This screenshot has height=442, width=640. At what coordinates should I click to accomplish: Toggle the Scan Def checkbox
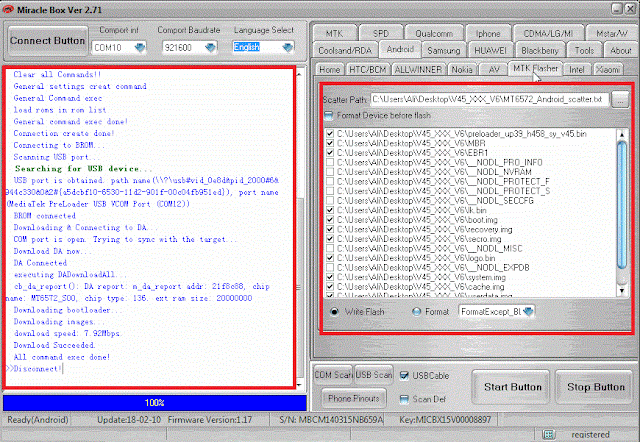(x=404, y=399)
